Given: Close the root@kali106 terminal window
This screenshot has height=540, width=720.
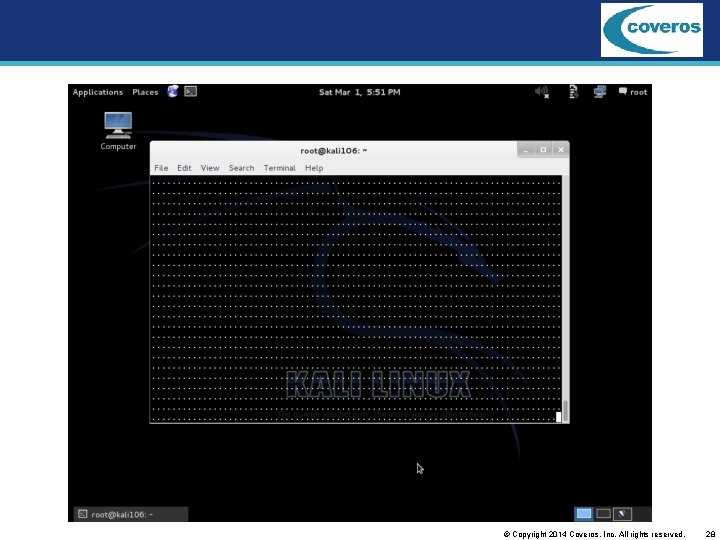Looking at the screenshot, I should pos(561,150).
